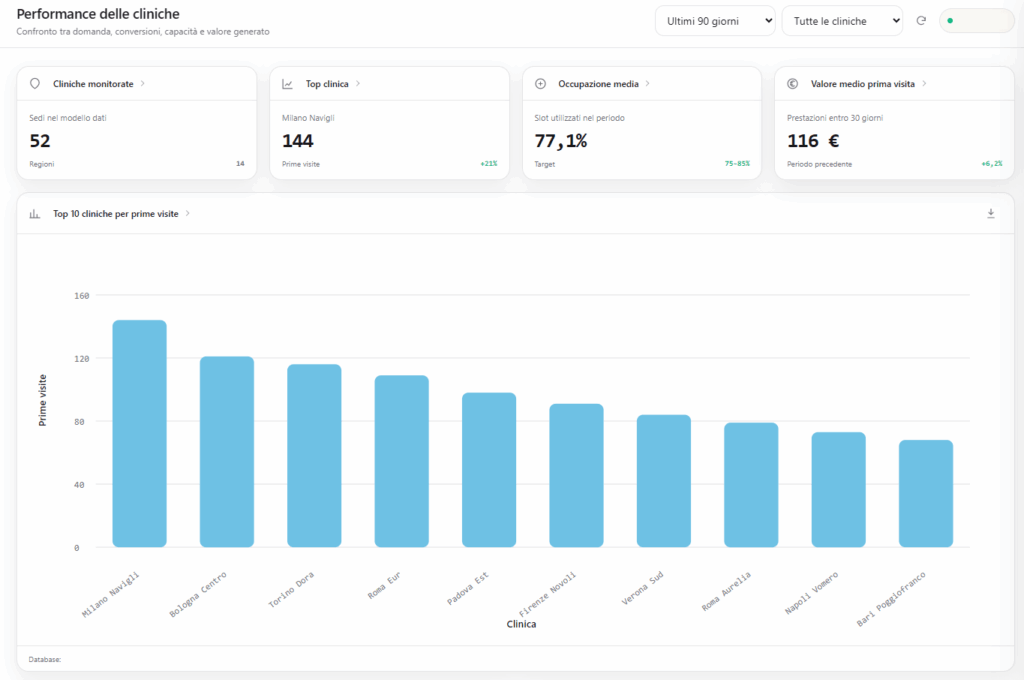
Task: Open the 'Ultimi 90 giorni' period dropdown
Action: [x=715, y=21]
